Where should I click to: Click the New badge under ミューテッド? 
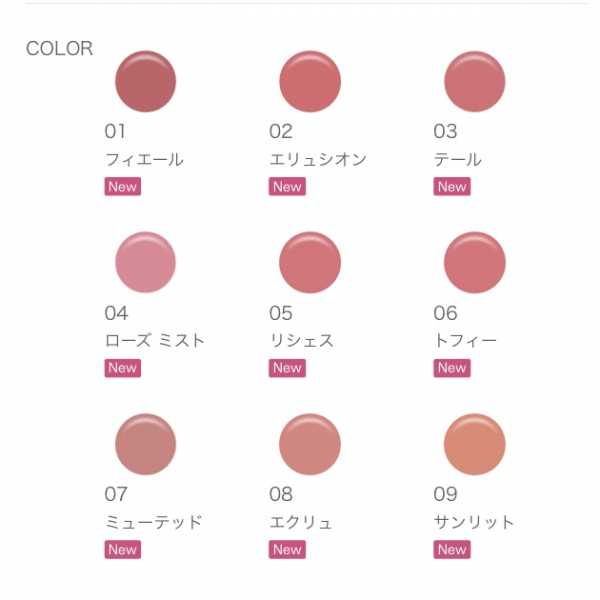(122, 549)
